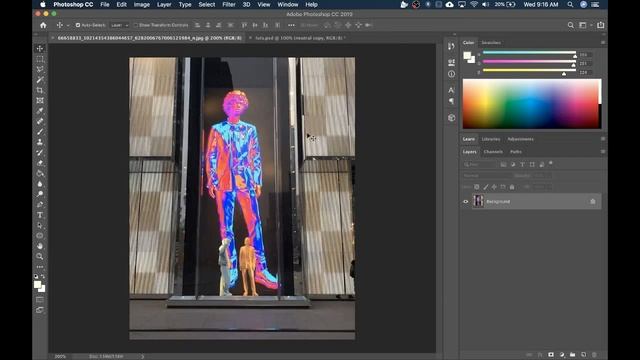Go to the Home screen
This screenshot has width=640, height=360.
click(x=43, y=25)
